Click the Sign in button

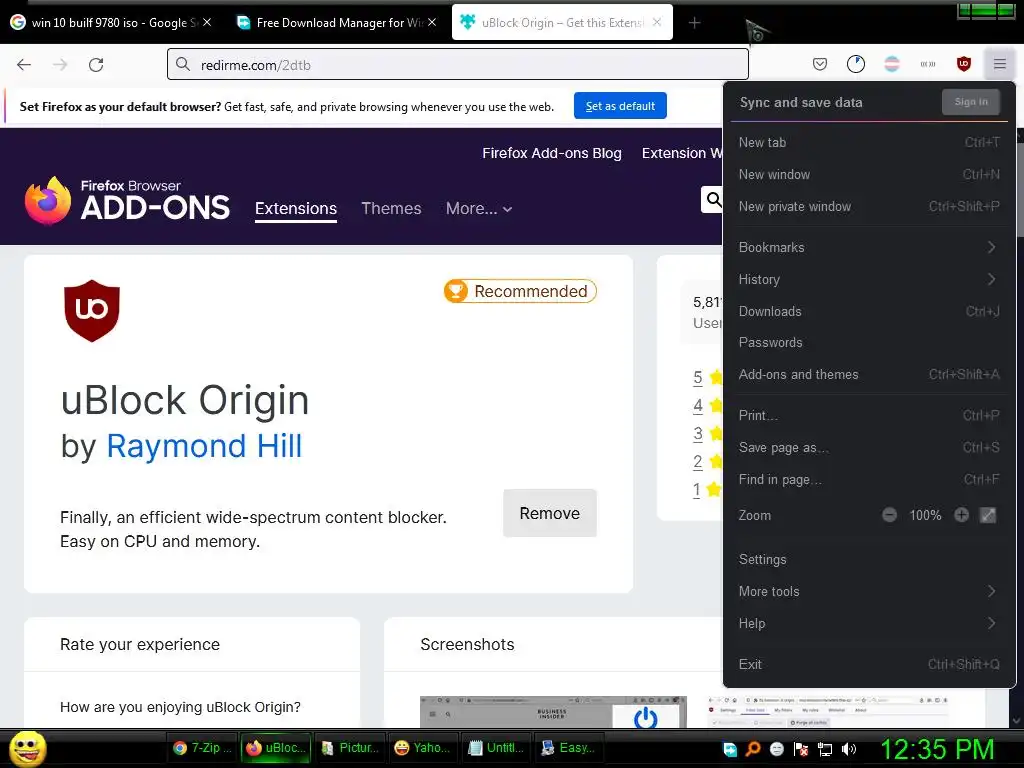coord(970,102)
